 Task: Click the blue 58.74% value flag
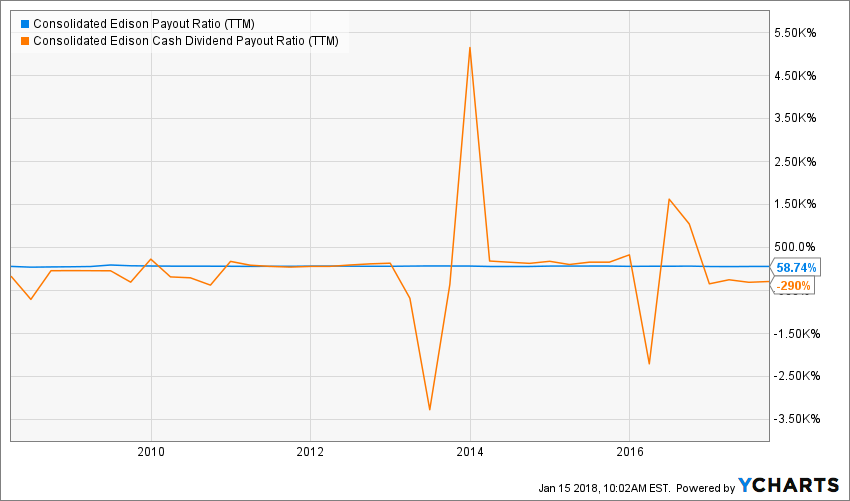[x=795, y=268]
